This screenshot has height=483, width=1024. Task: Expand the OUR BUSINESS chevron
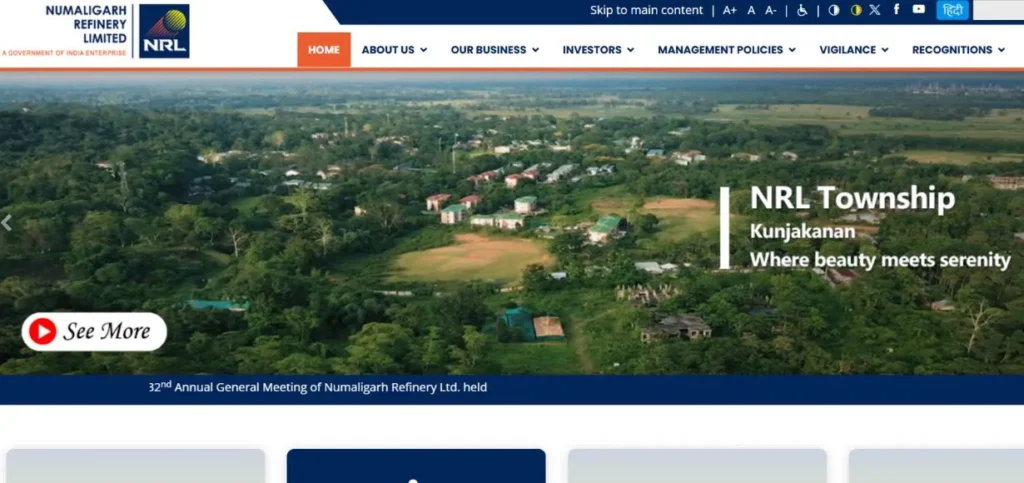click(536, 50)
